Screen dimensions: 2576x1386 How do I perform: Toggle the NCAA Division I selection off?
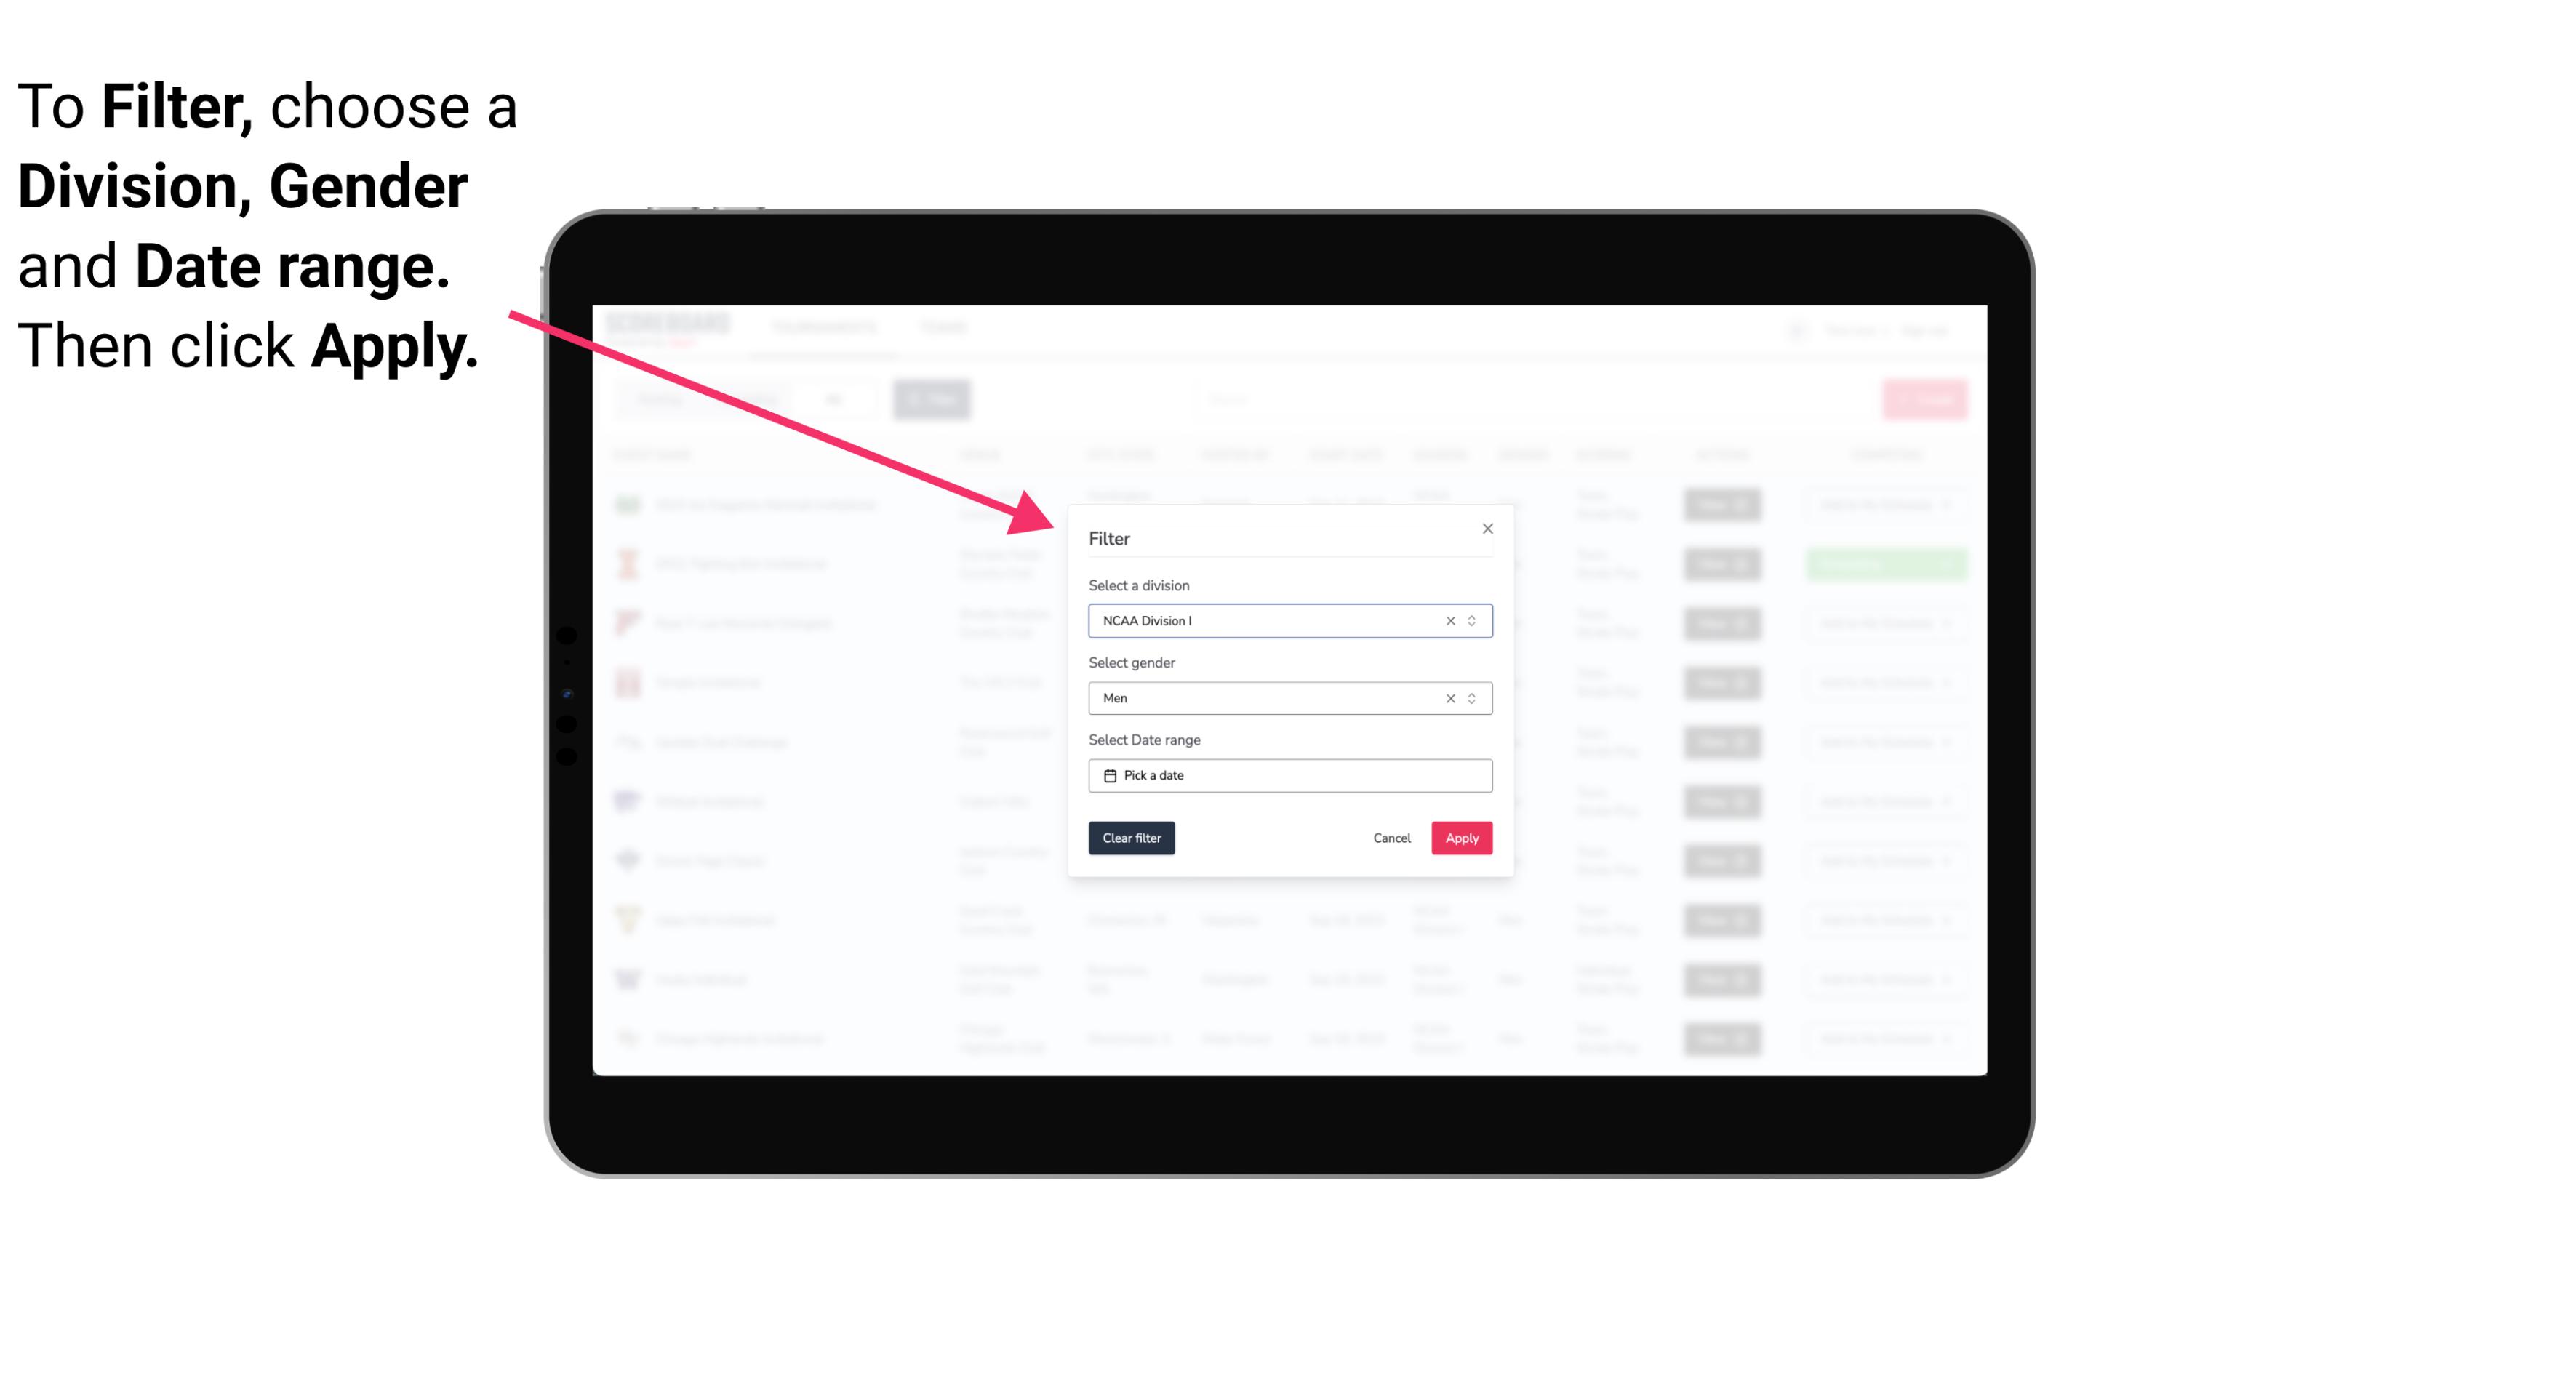click(1446, 620)
